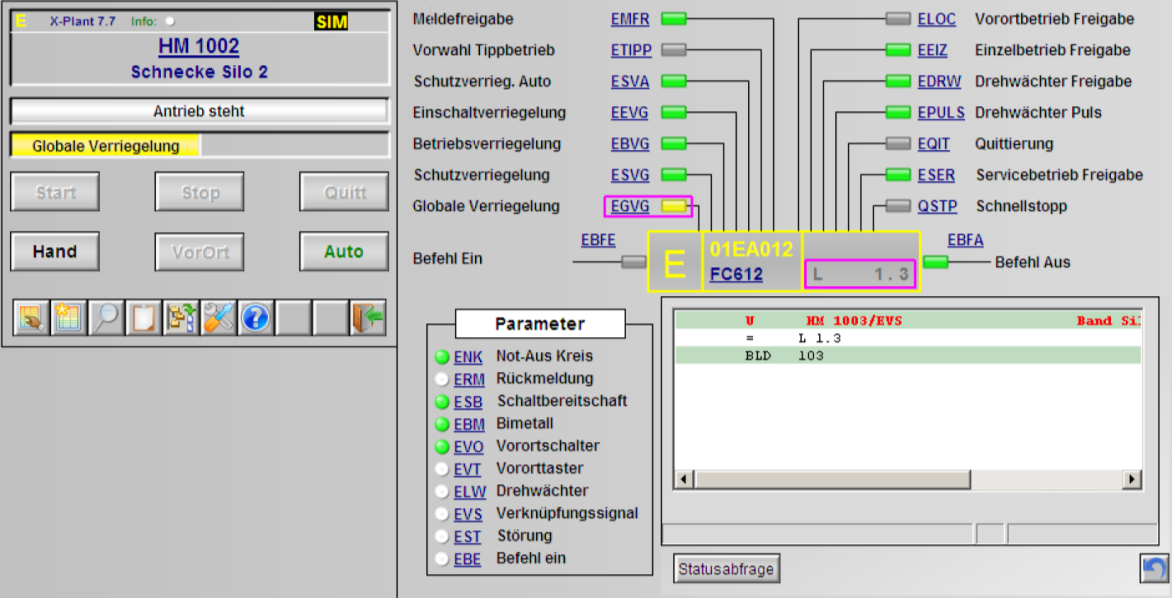
Task: Open the EBFE link
Action: click(598, 240)
